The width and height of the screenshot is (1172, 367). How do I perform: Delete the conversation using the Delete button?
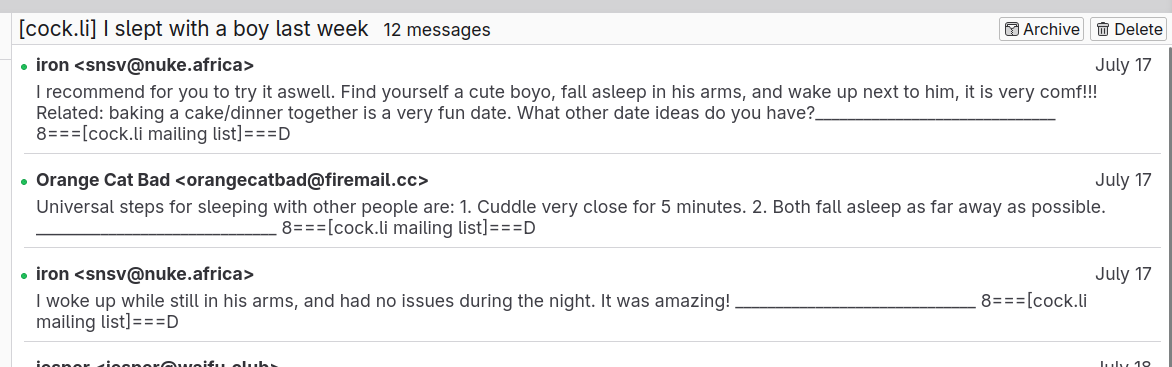coord(1128,29)
